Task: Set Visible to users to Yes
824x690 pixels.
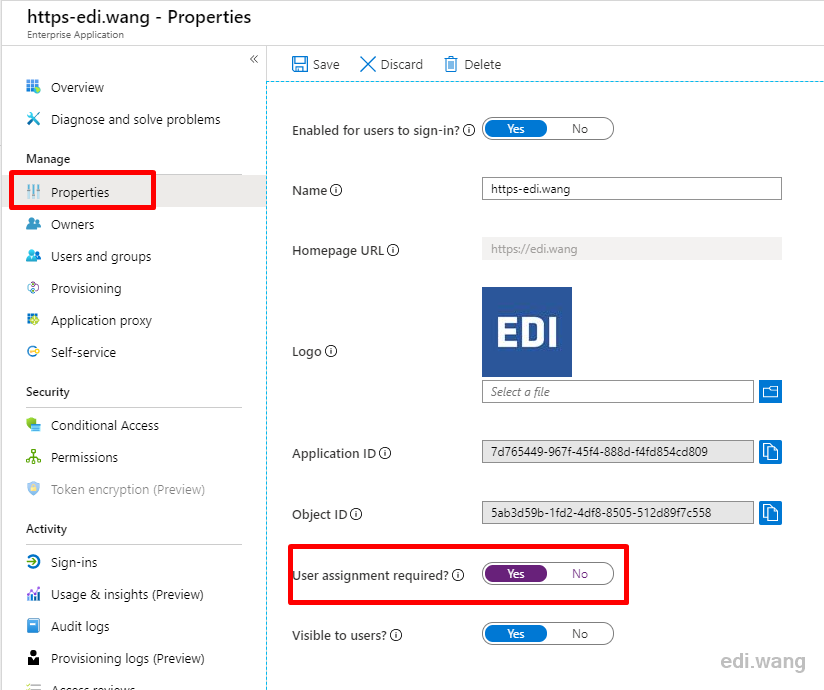Action: click(516, 633)
